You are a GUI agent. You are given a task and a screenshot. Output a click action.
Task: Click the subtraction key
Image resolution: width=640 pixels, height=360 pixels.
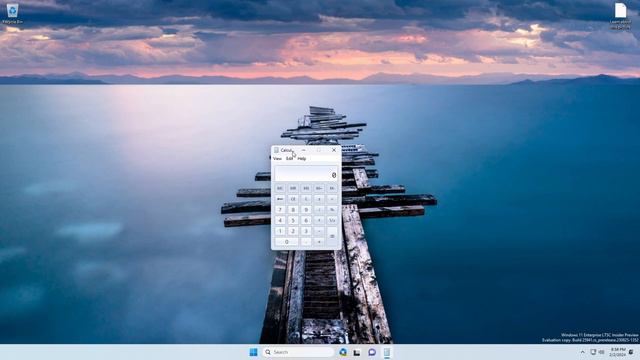point(319,231)
